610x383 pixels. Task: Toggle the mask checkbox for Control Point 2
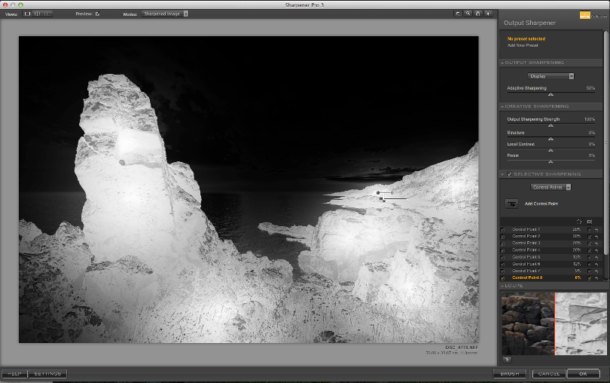[589, 236]
